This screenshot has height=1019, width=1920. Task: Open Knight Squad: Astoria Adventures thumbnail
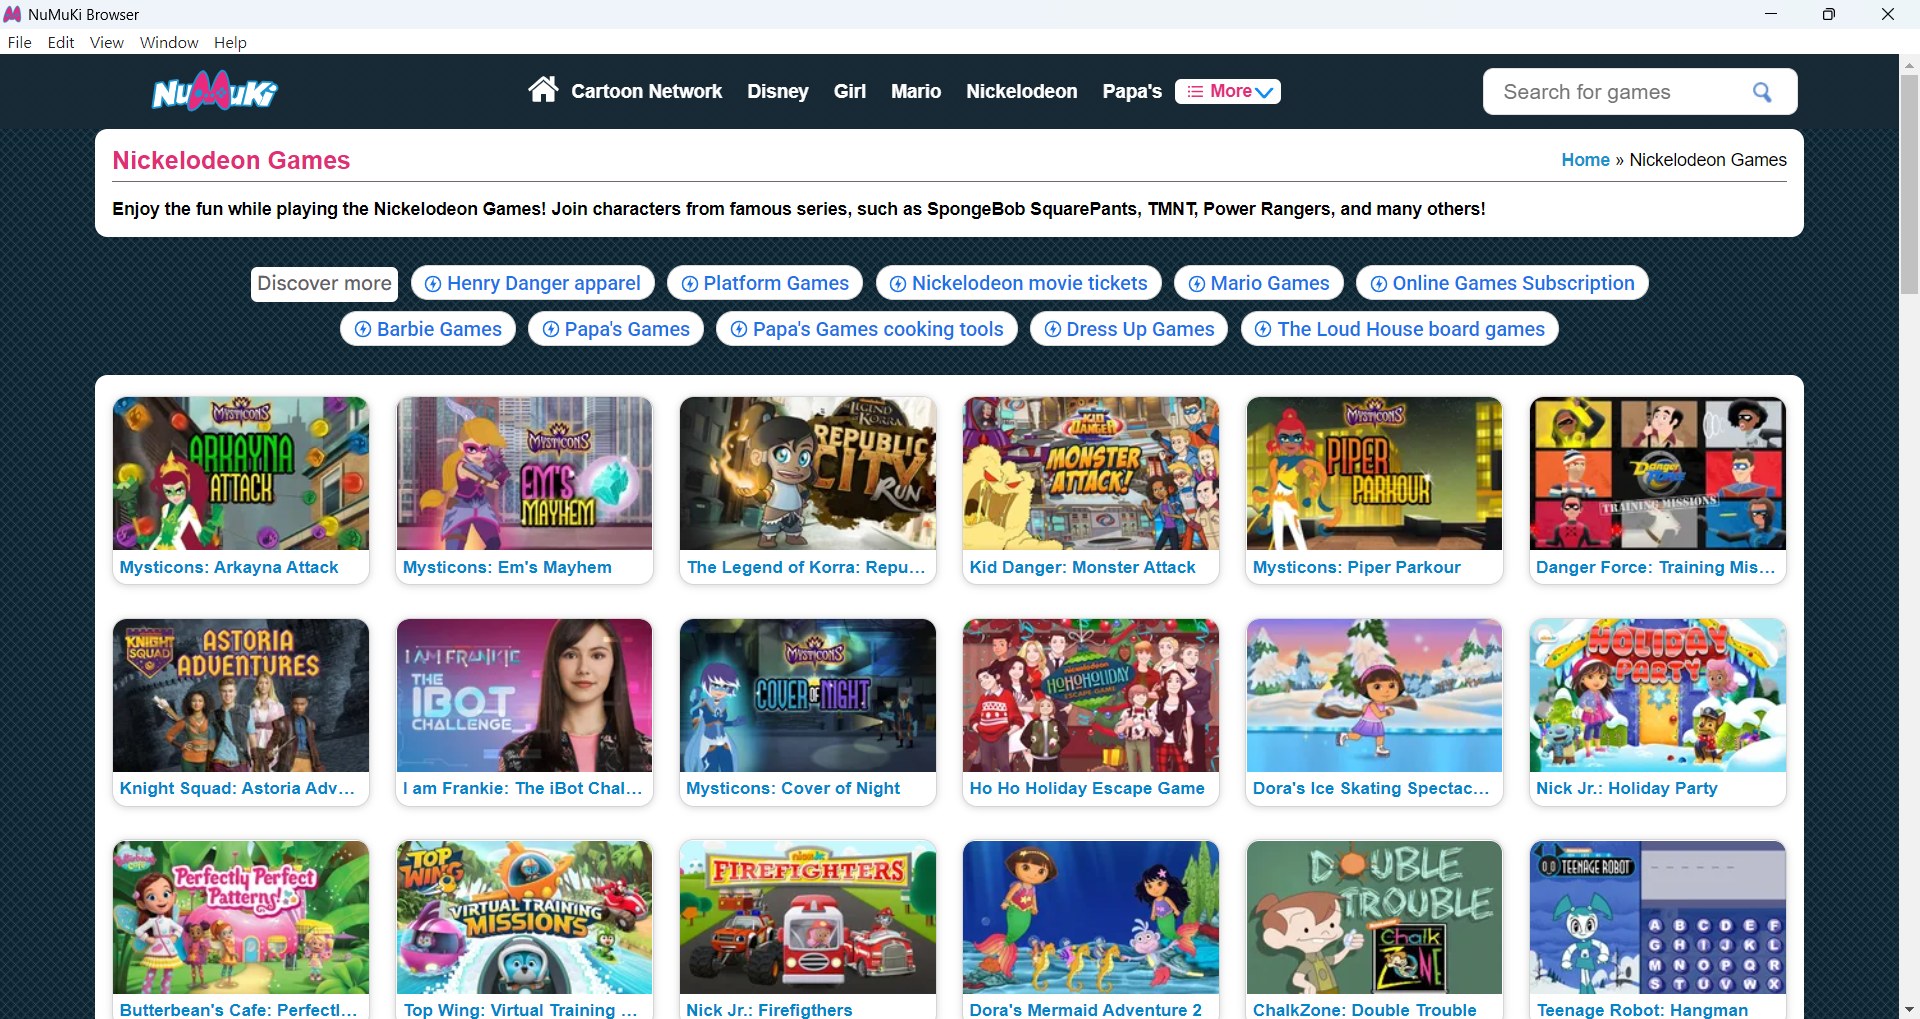point(241,695)
